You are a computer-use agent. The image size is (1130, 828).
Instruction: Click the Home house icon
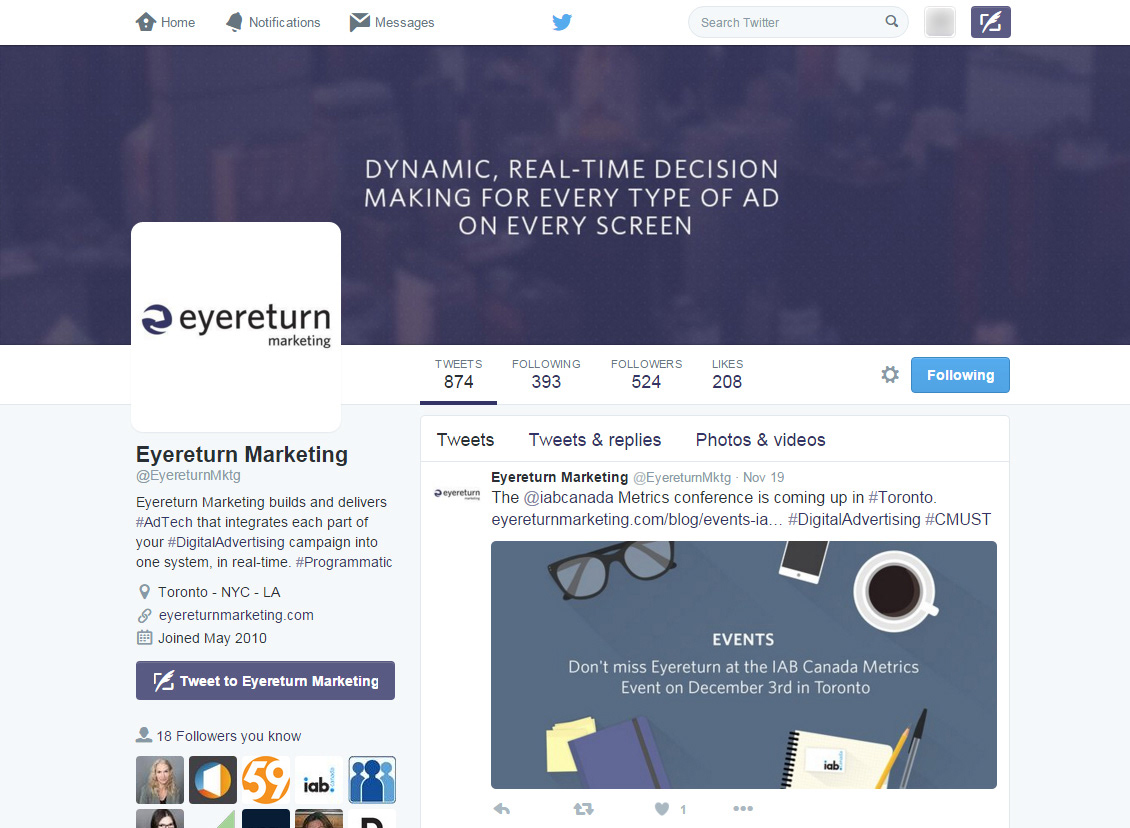point(146,22)
